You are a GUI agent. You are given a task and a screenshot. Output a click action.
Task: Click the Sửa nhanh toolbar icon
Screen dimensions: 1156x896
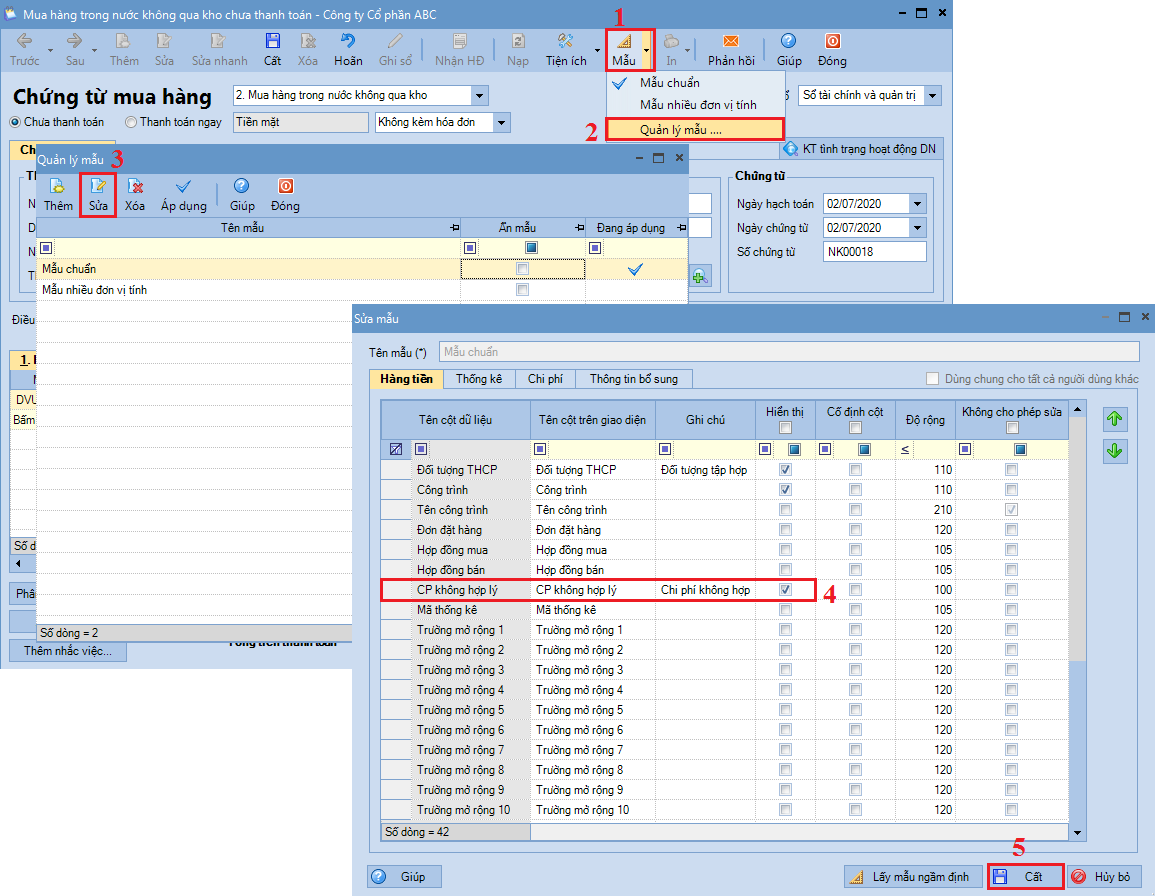218,41
